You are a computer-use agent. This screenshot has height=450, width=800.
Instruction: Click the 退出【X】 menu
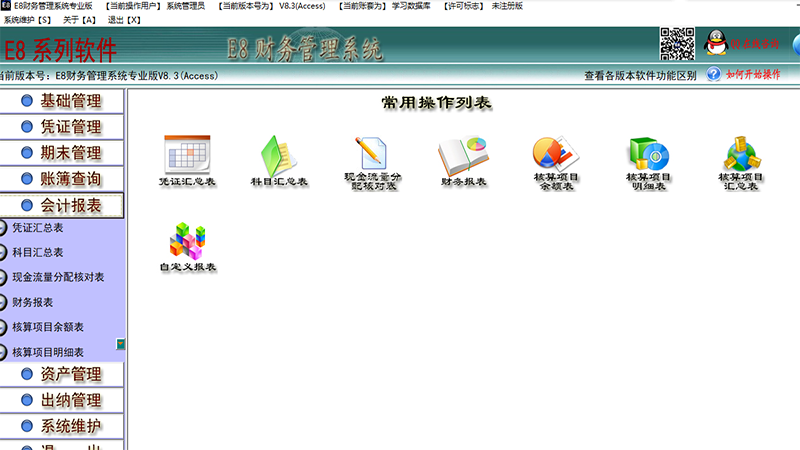(124, 20)
